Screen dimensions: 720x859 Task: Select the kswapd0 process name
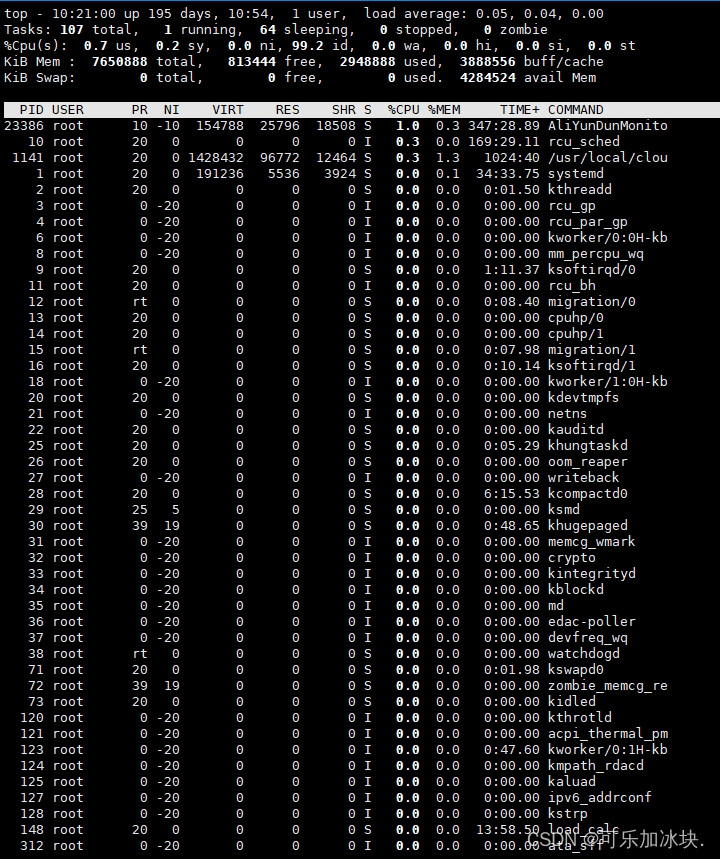click(x=576, y=669)
